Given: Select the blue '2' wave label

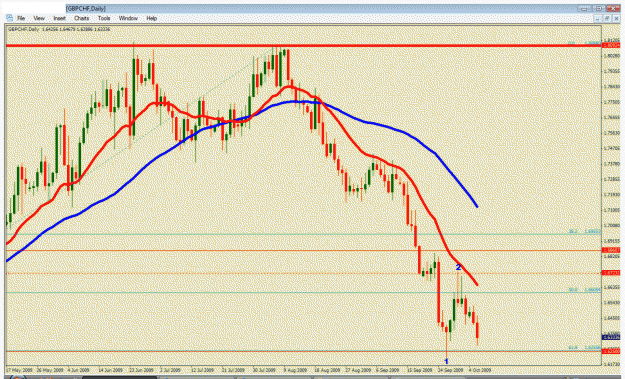Looking at the screenshot, I should [458, 267].
